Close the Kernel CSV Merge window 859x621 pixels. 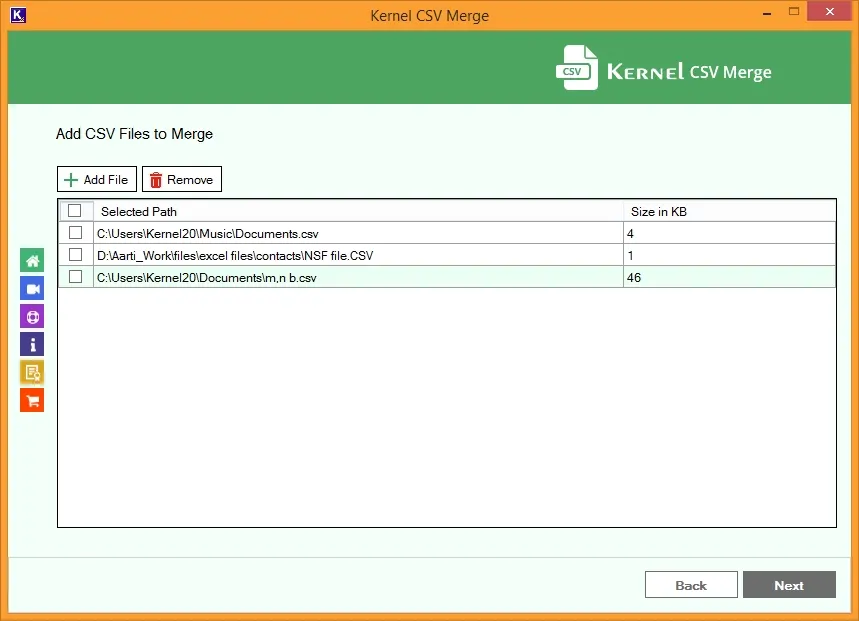[x=829, y=12]
